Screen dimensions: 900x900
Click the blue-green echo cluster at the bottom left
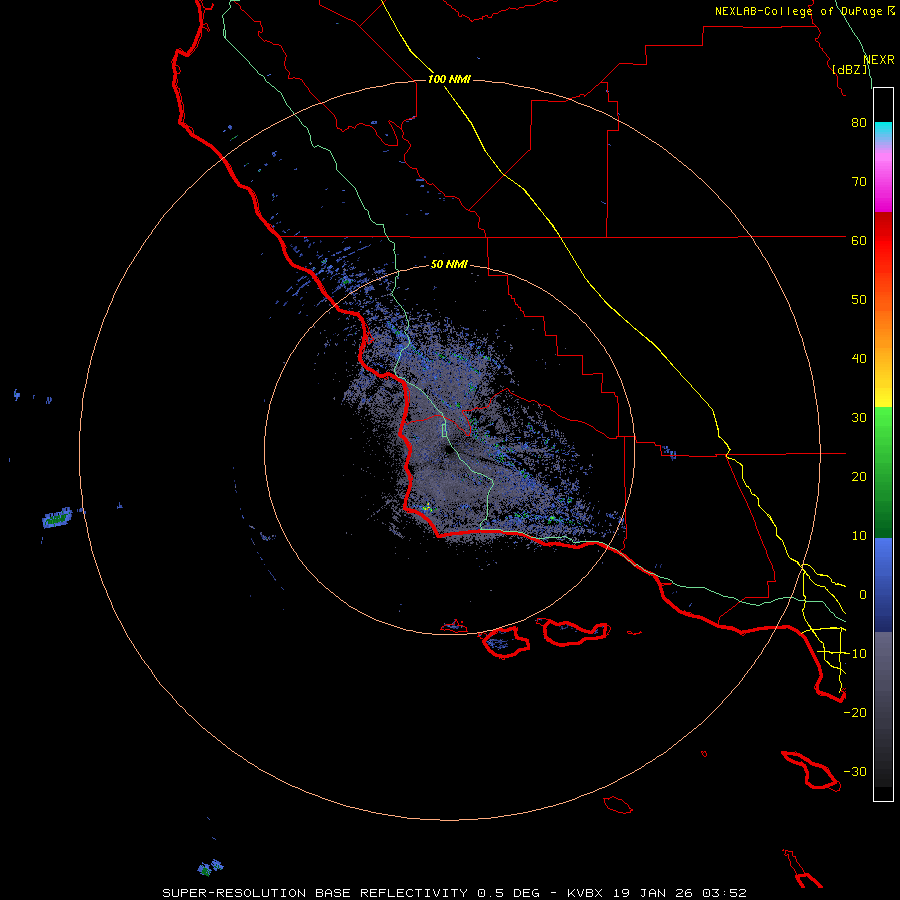point(210,867)
